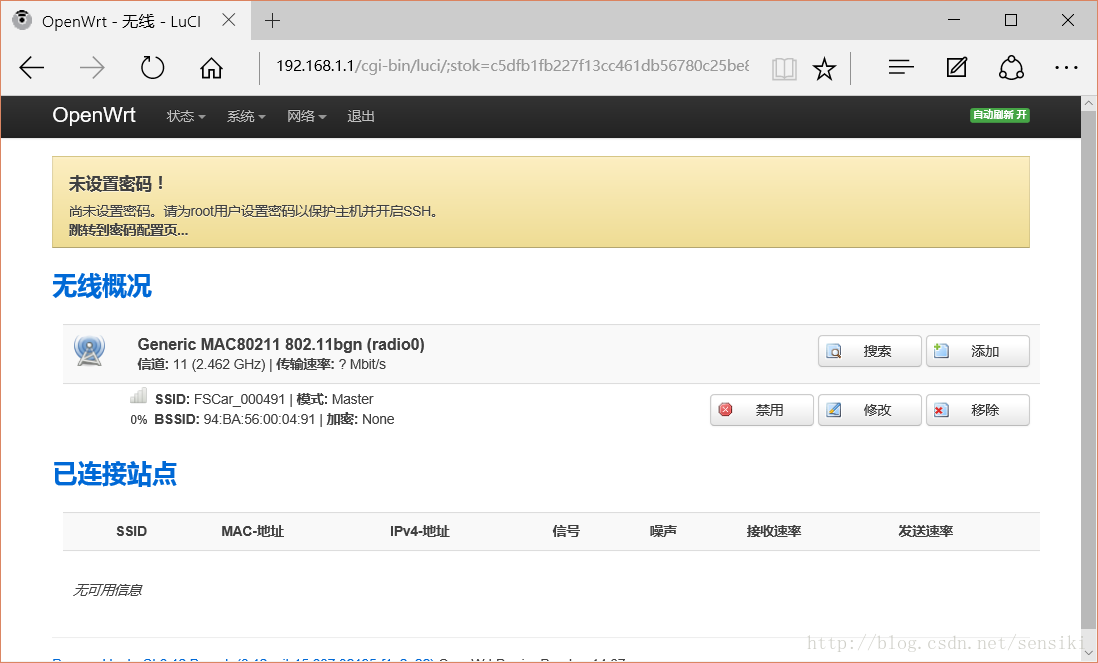Click the scrollbar up arrow
1098x663 pixels.
(x=1089, y=103)
